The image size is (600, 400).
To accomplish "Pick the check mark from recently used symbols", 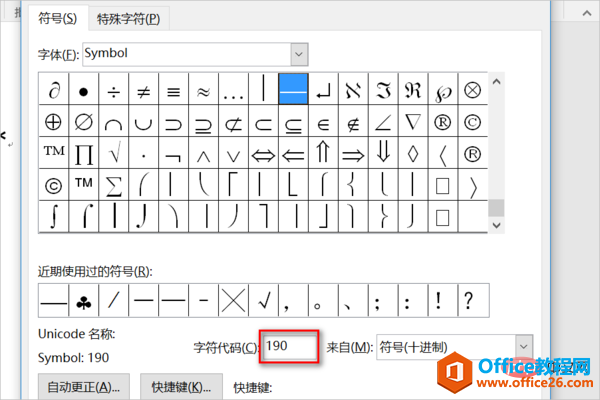I will click(x=263, y=300).
